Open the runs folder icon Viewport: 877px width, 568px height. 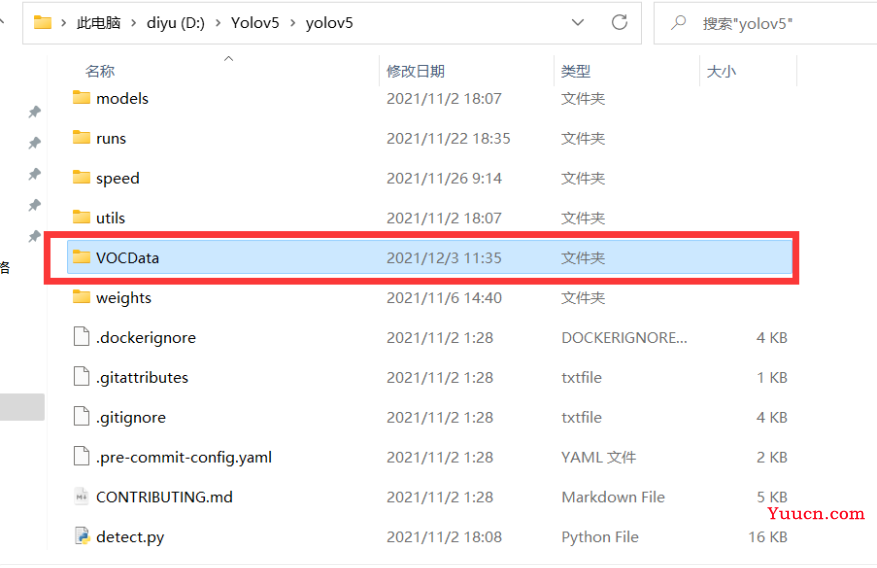(81, 138)
